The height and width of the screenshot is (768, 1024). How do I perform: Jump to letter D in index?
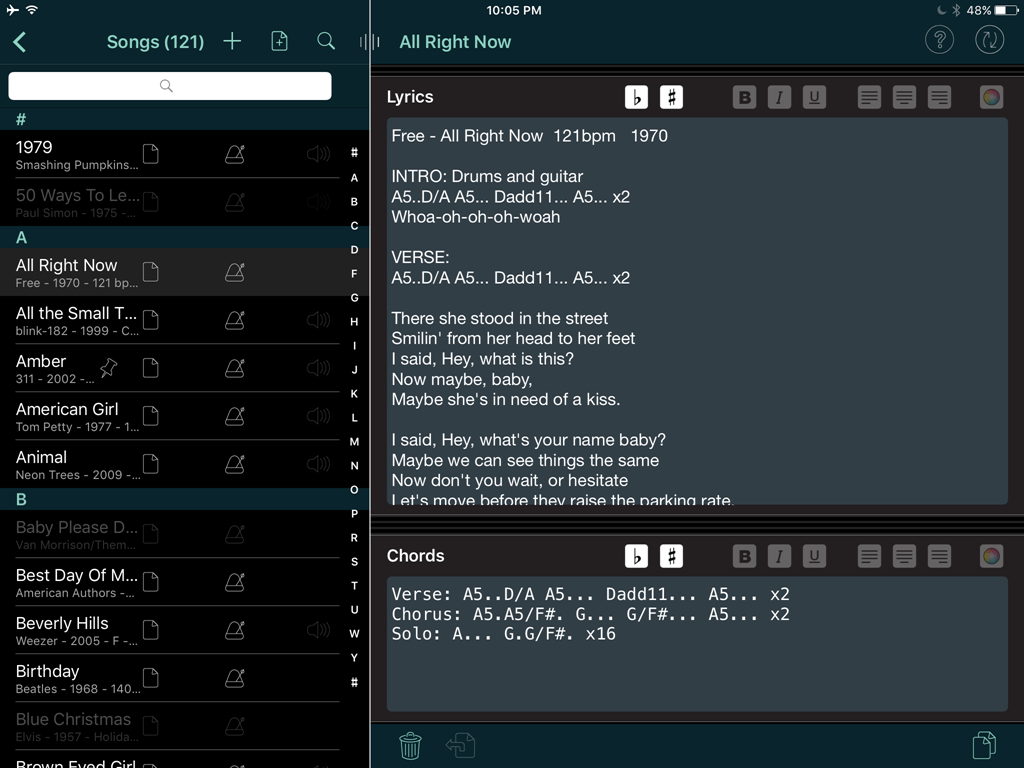(x=354, y=249)
